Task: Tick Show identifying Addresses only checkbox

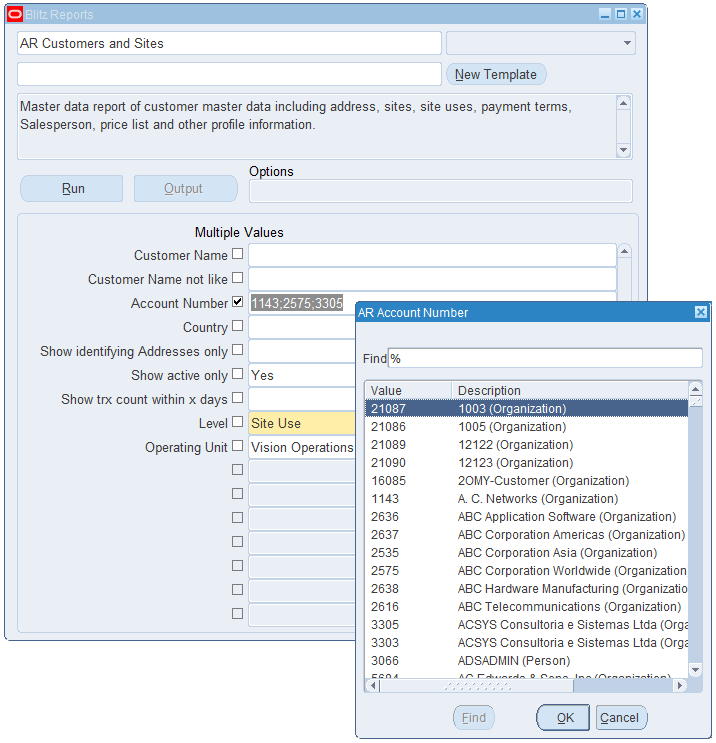Action: [x=237, y=350]
